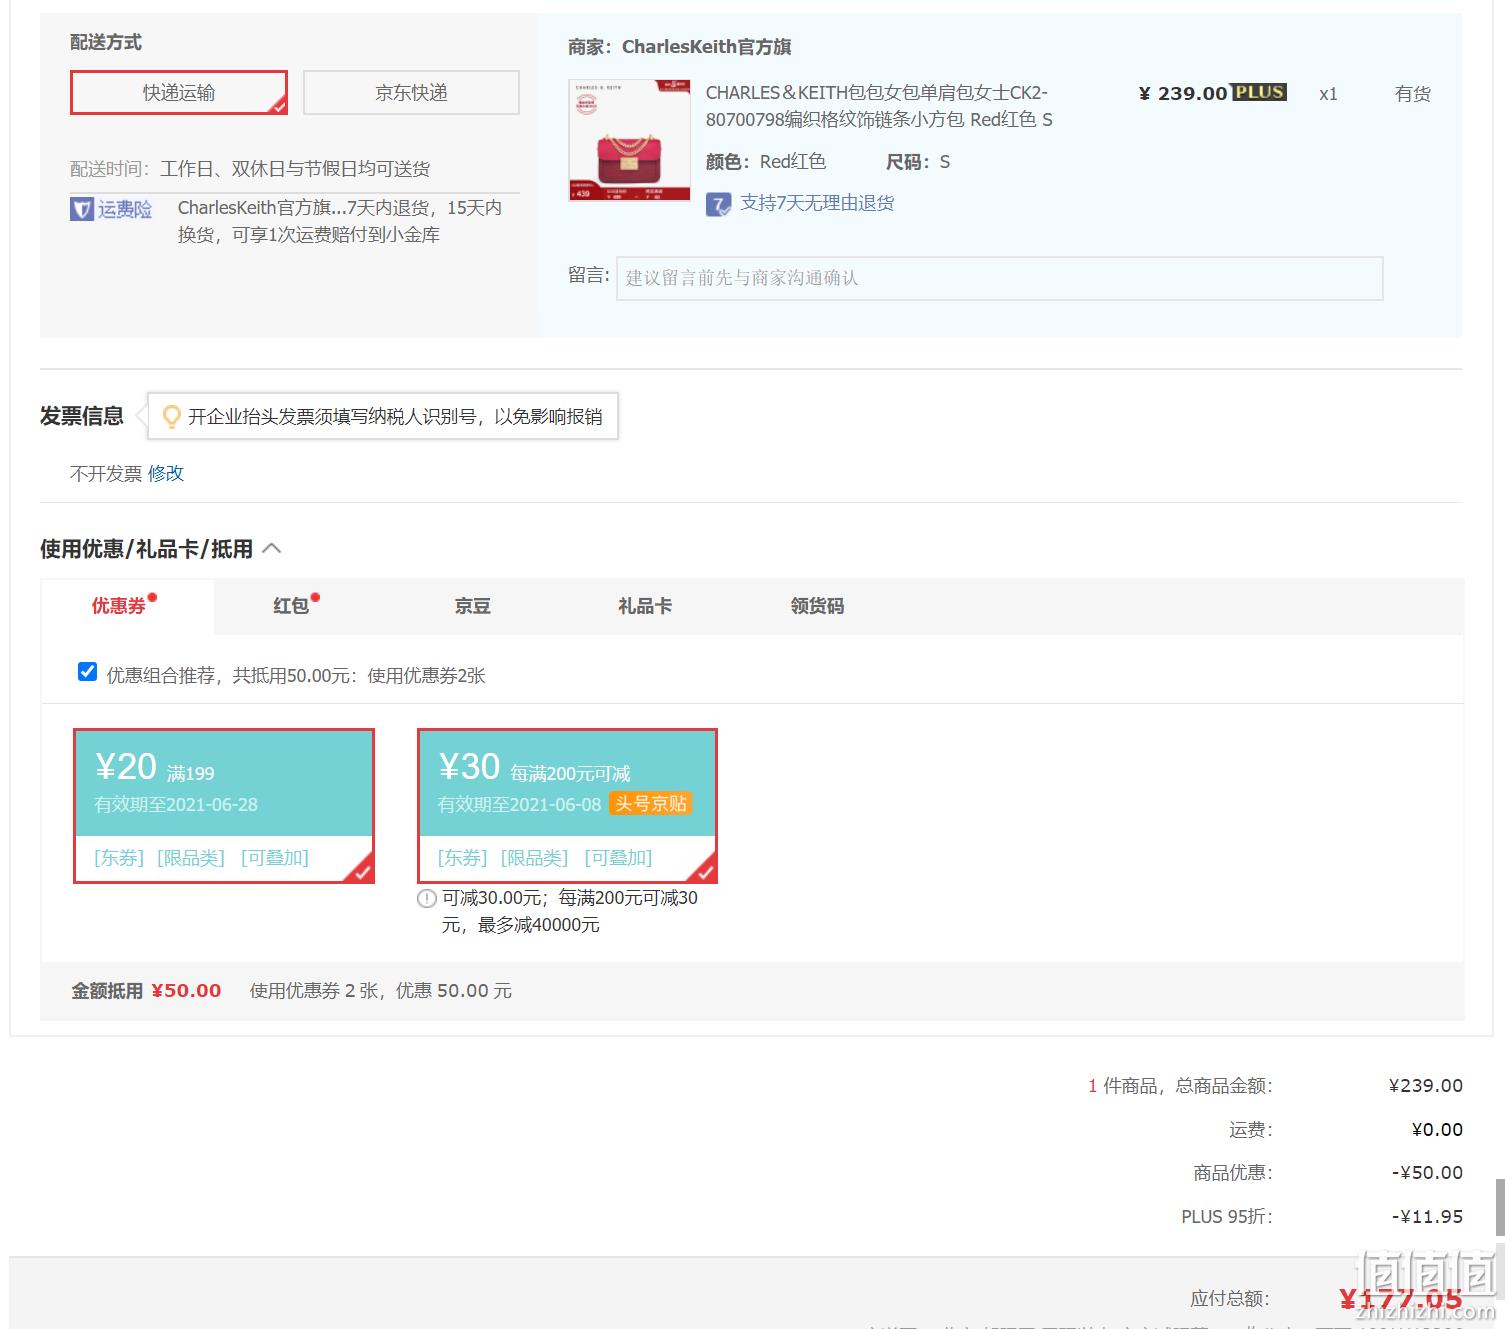Deselect the ¥20 满199 coupon
Image resolution: width=1505 pixels, height=1329 pixels.
[224, 806]
